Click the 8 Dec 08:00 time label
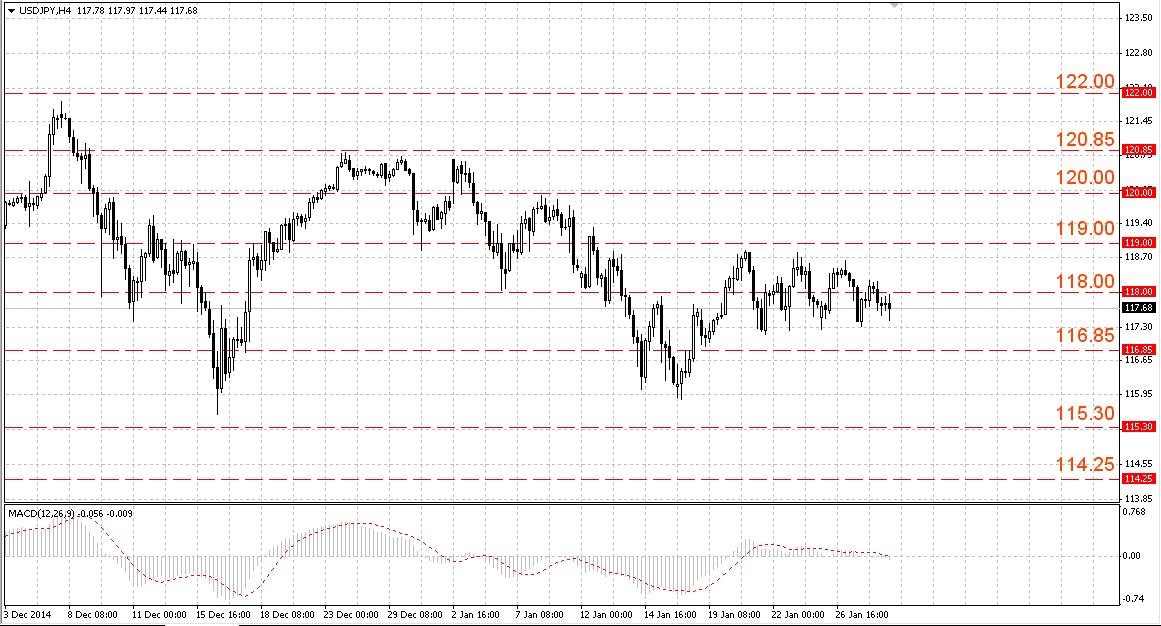This screenshot has height=626, width=1161. click(x=93, y=615)
